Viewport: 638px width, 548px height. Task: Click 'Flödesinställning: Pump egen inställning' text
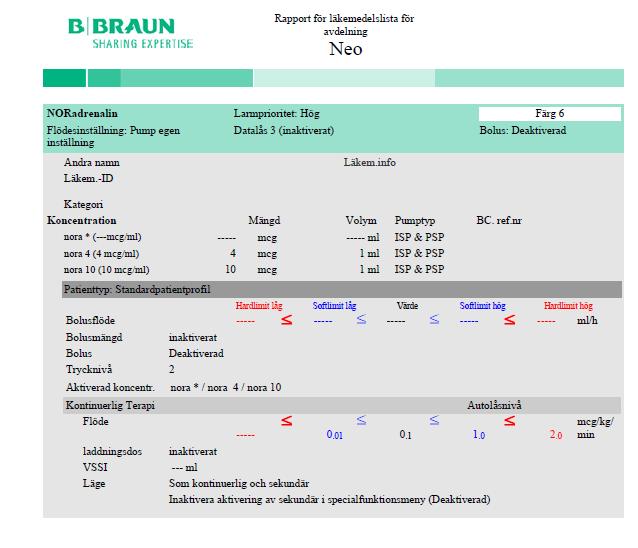point(113,136)
